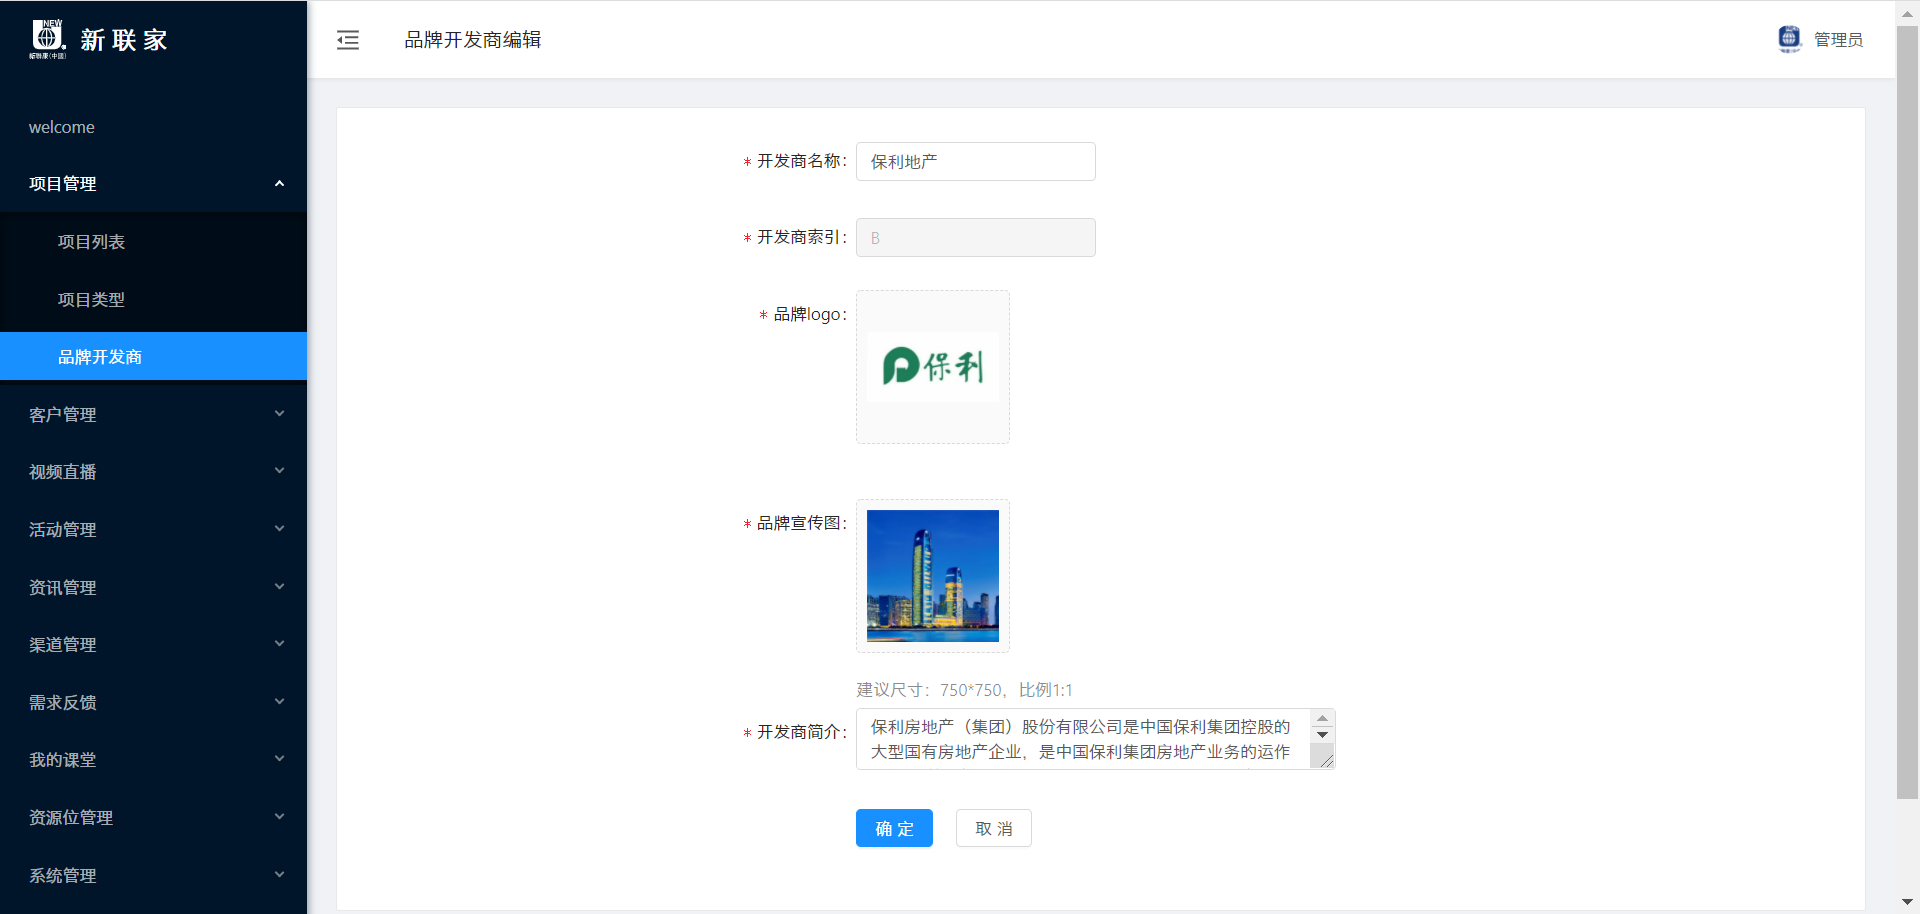
Task: Click the 品牌logo label
Action: coord(810,314)
